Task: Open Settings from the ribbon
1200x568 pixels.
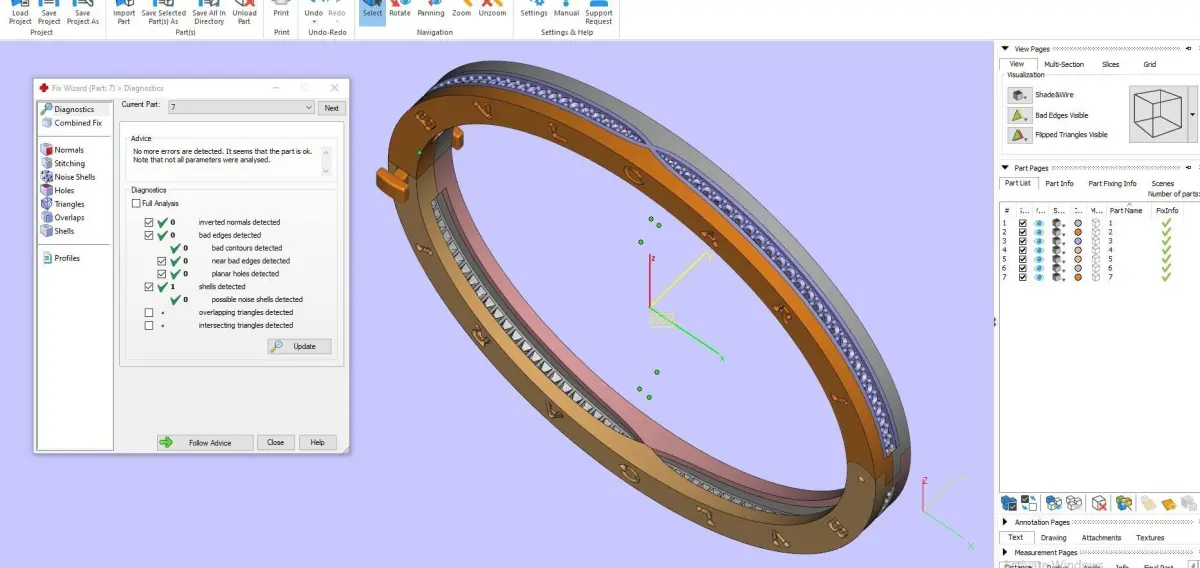Action: coord(534,10)
